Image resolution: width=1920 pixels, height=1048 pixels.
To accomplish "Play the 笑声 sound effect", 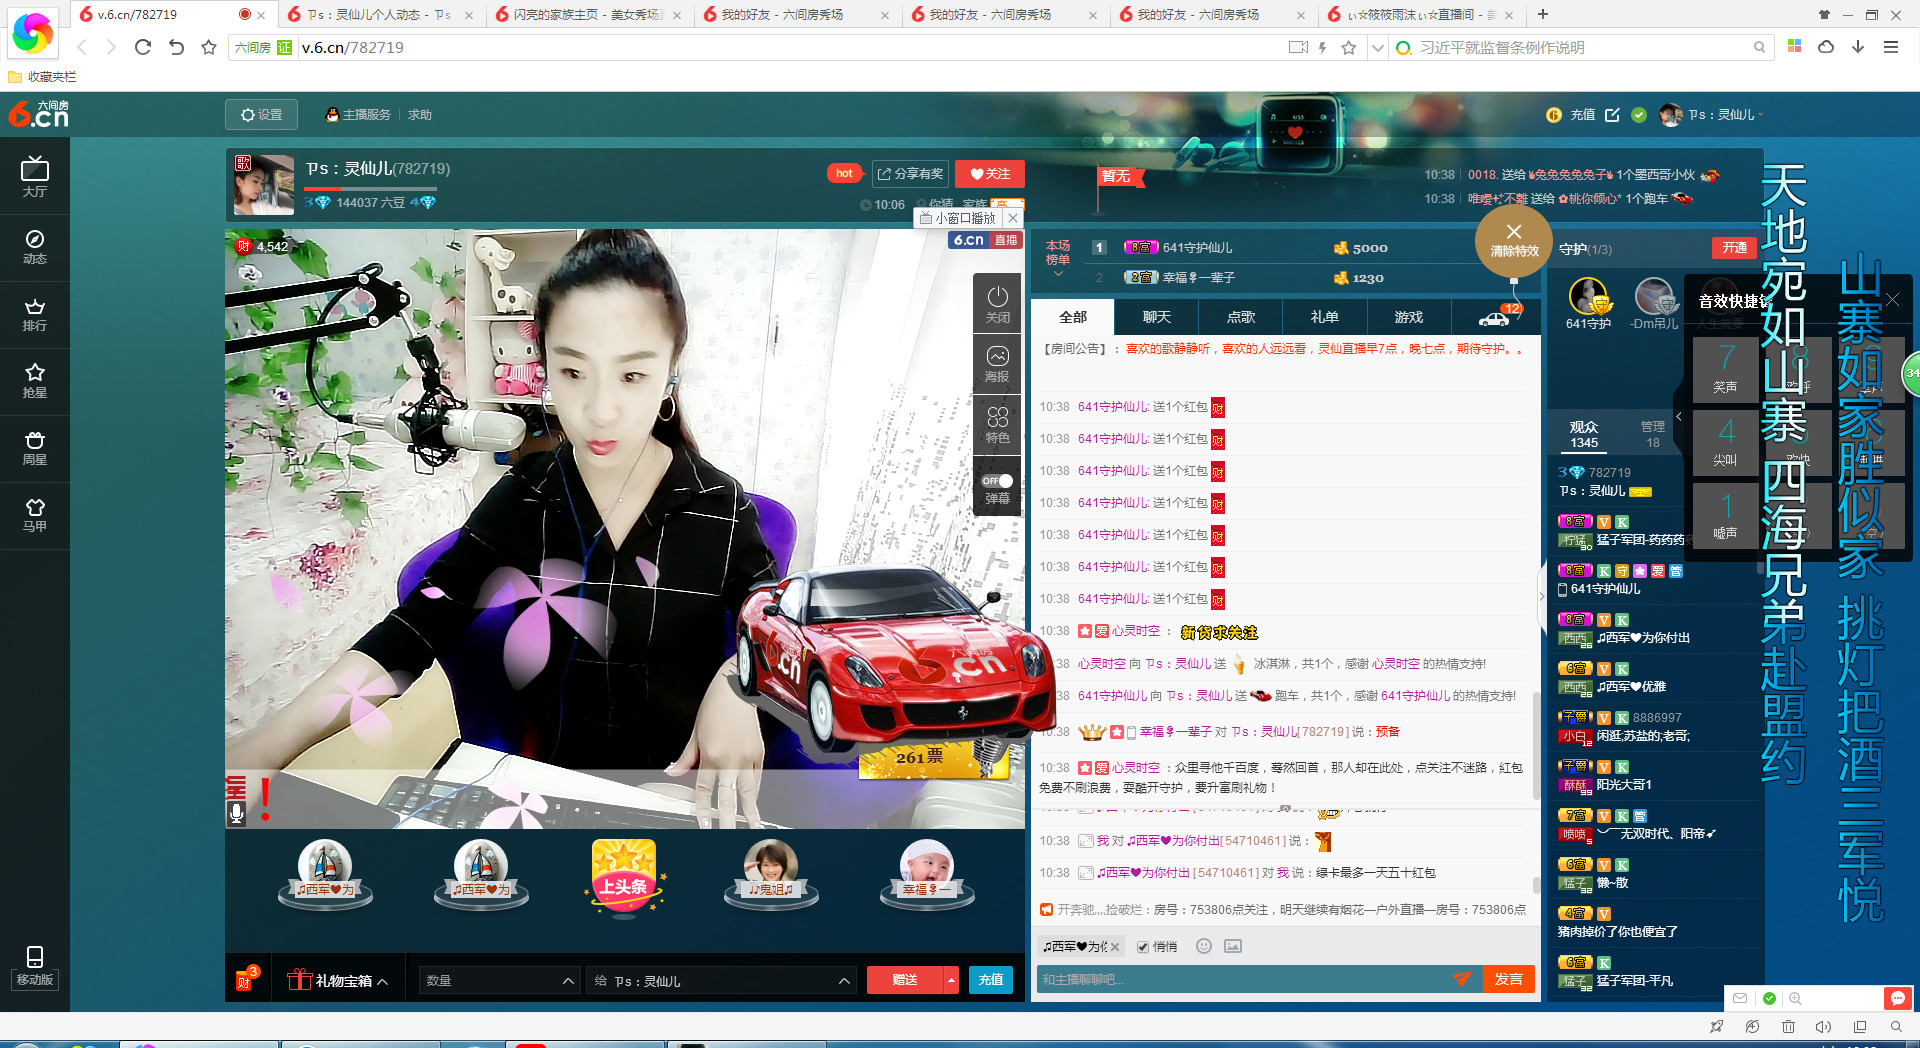I will (x=1725, y=369).
